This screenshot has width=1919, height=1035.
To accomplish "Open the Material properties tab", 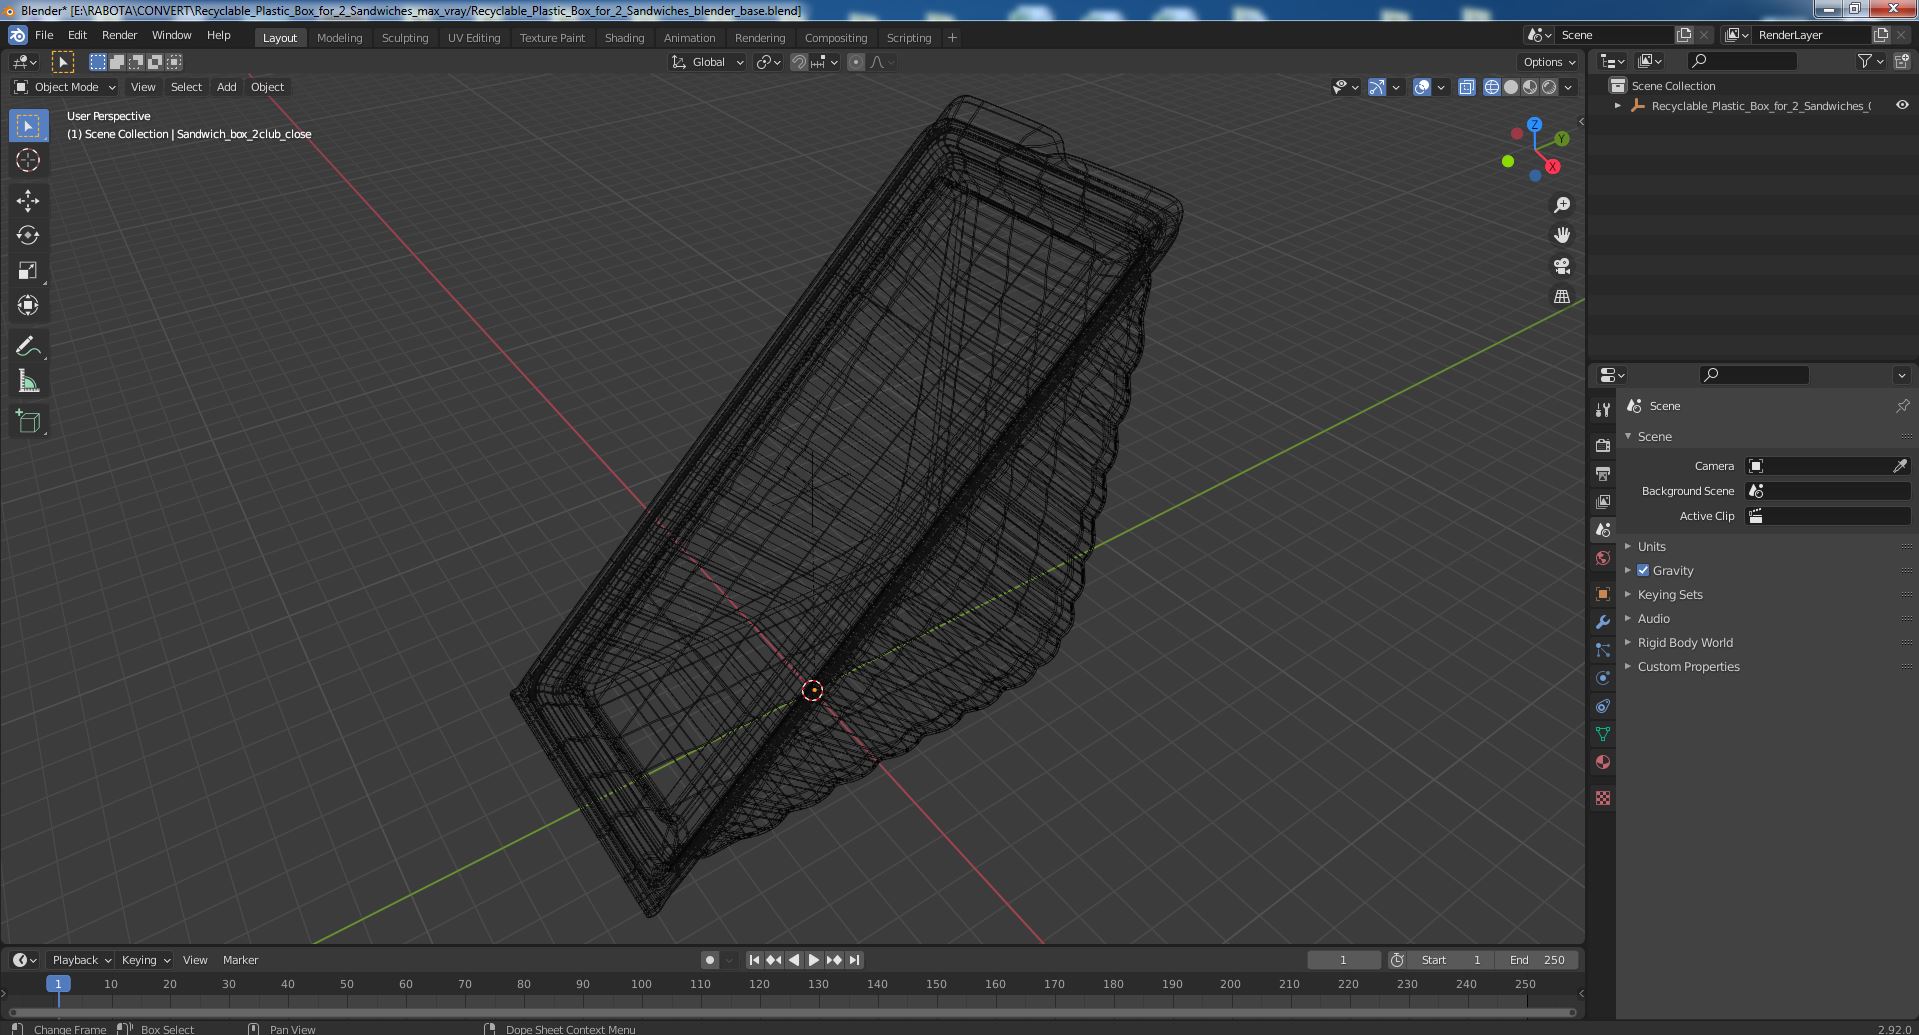I will tap(1603, 762).
